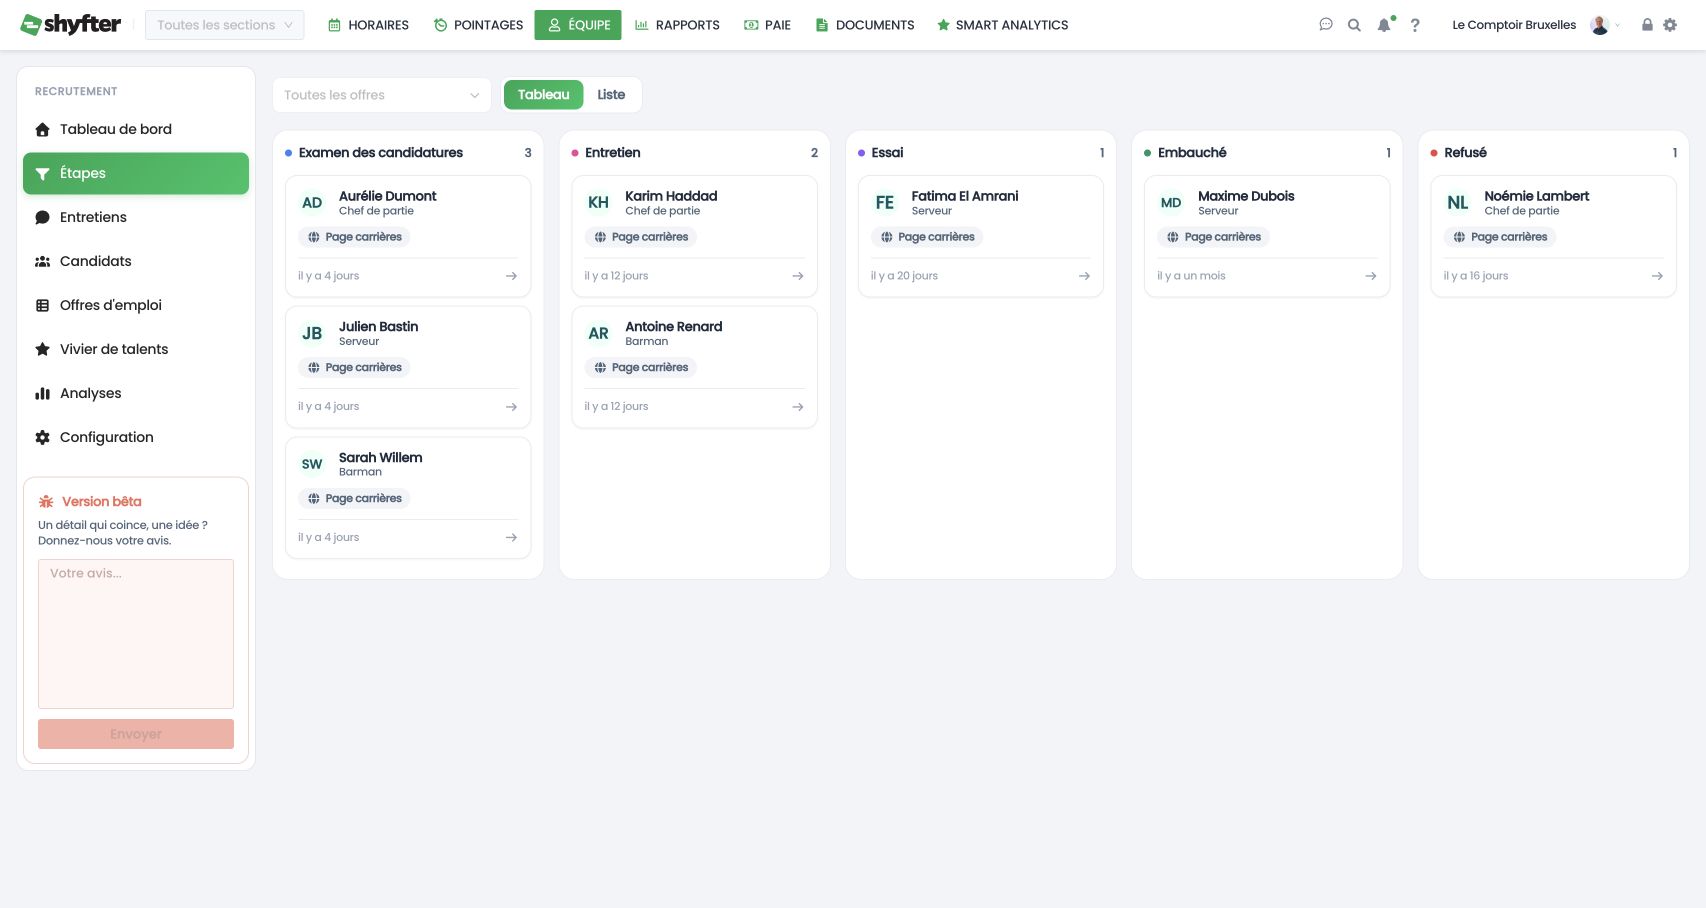Expand the Toutes les sections dropdown

point(224,25)
